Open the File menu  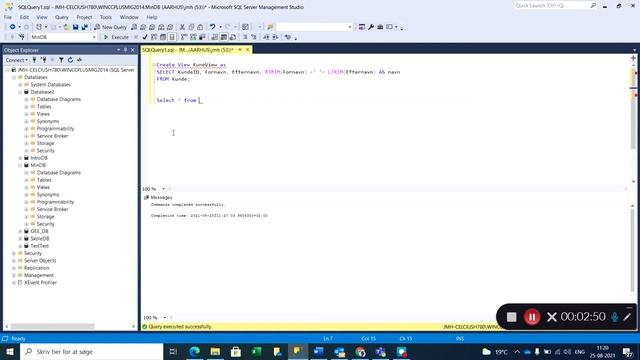coord(8,17)
